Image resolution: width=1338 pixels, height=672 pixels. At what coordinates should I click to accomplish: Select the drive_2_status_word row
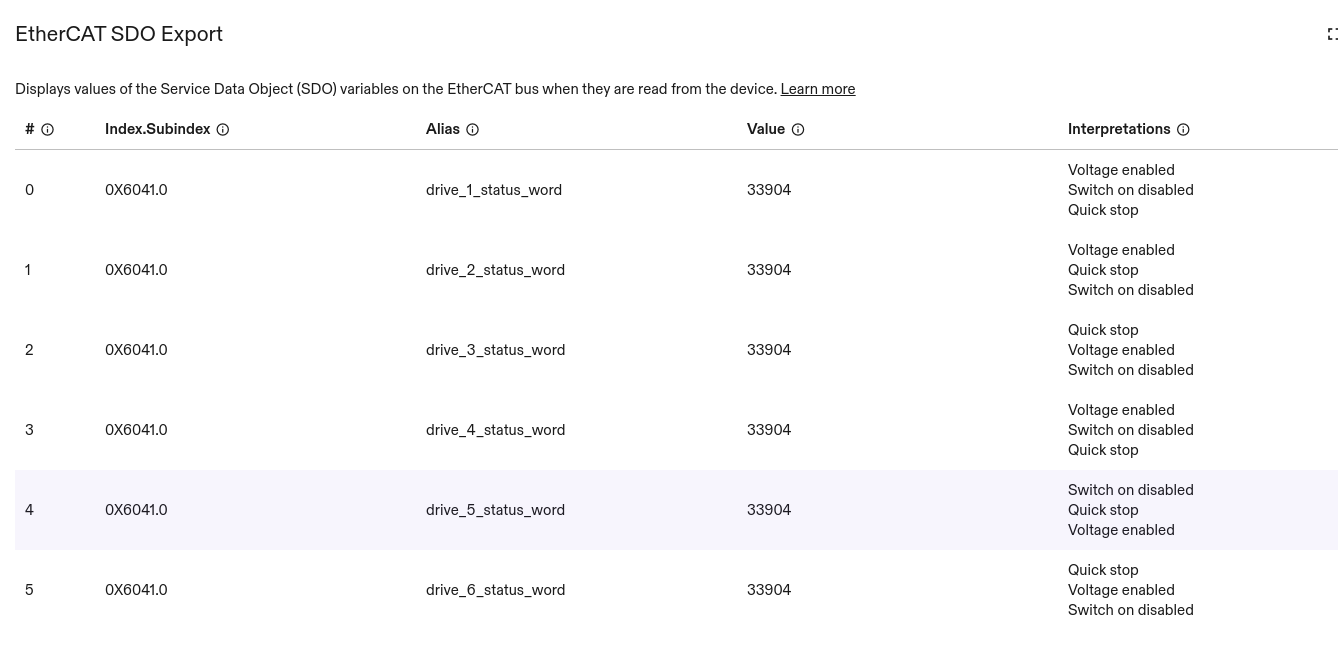[495, 270]
